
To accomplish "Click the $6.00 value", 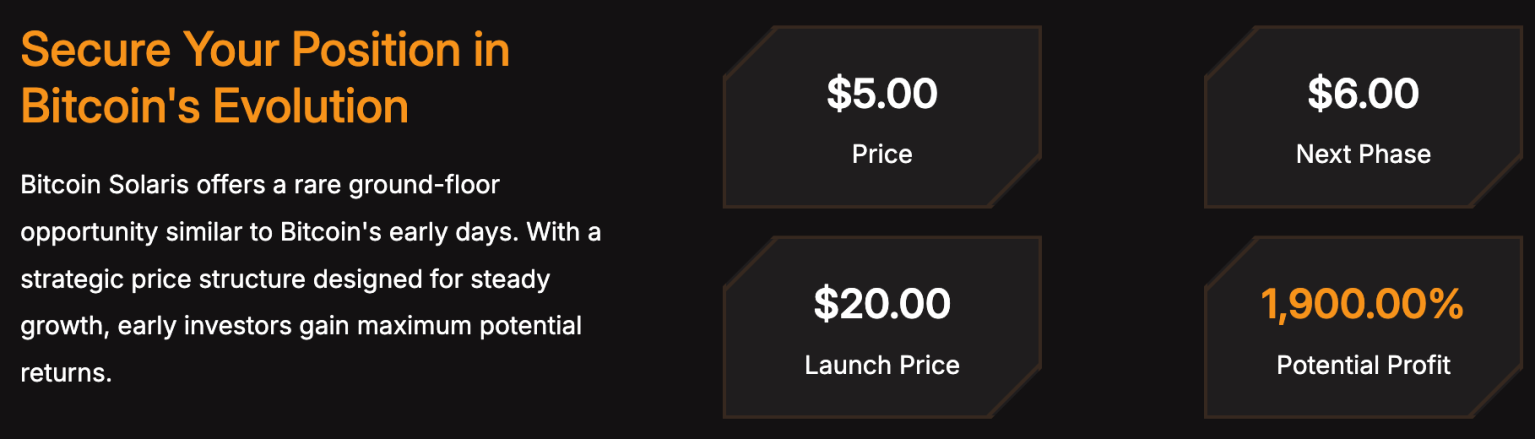I will click(x=1363, y=94).
